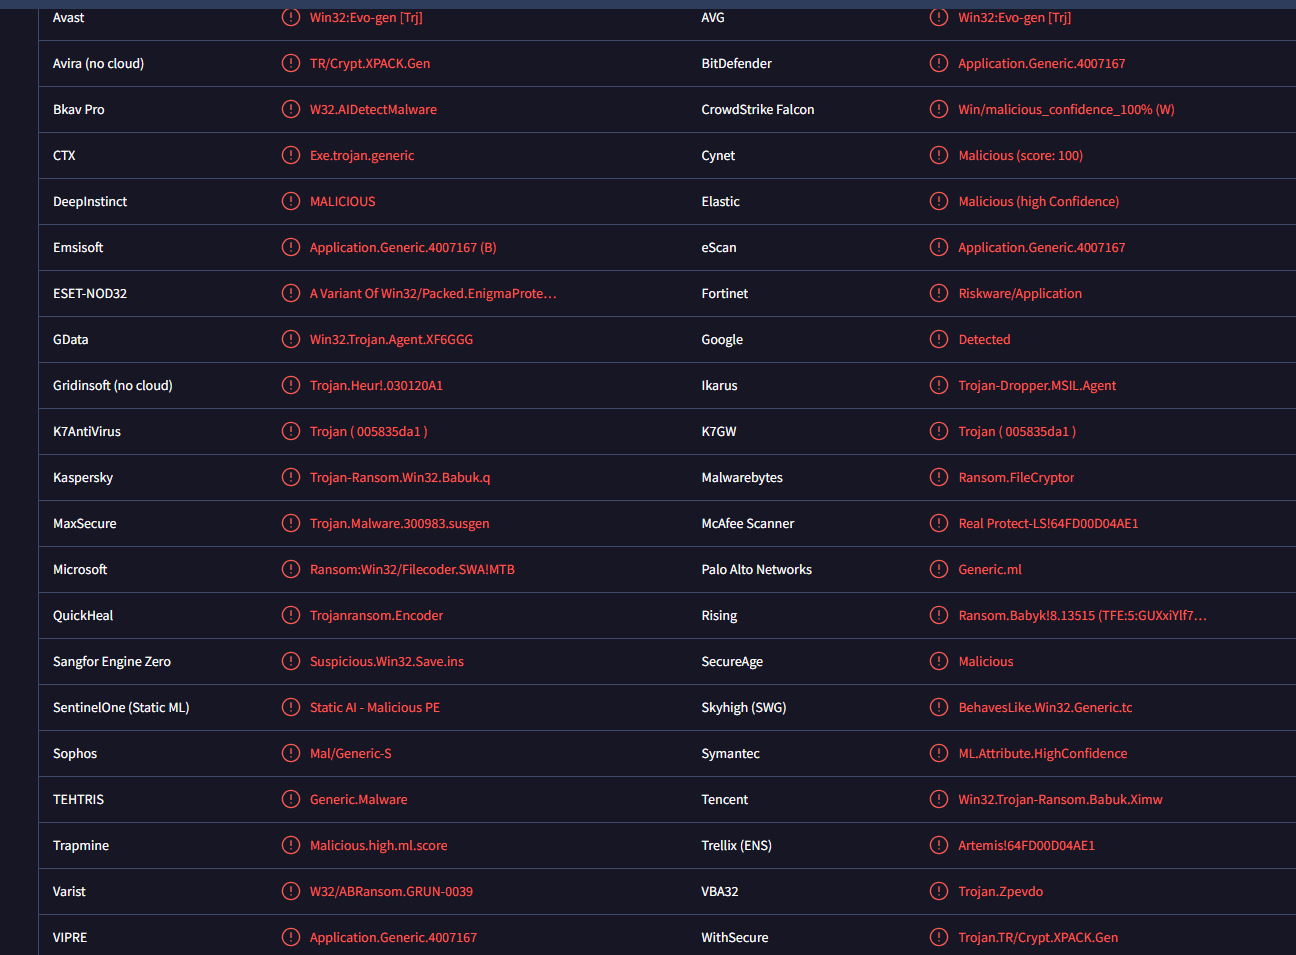Viewport: 1296px width, 955px height.
Task: Click the Ransom.Babyk!8.13515 result from Rising
Action: (x=1082, y=615)
